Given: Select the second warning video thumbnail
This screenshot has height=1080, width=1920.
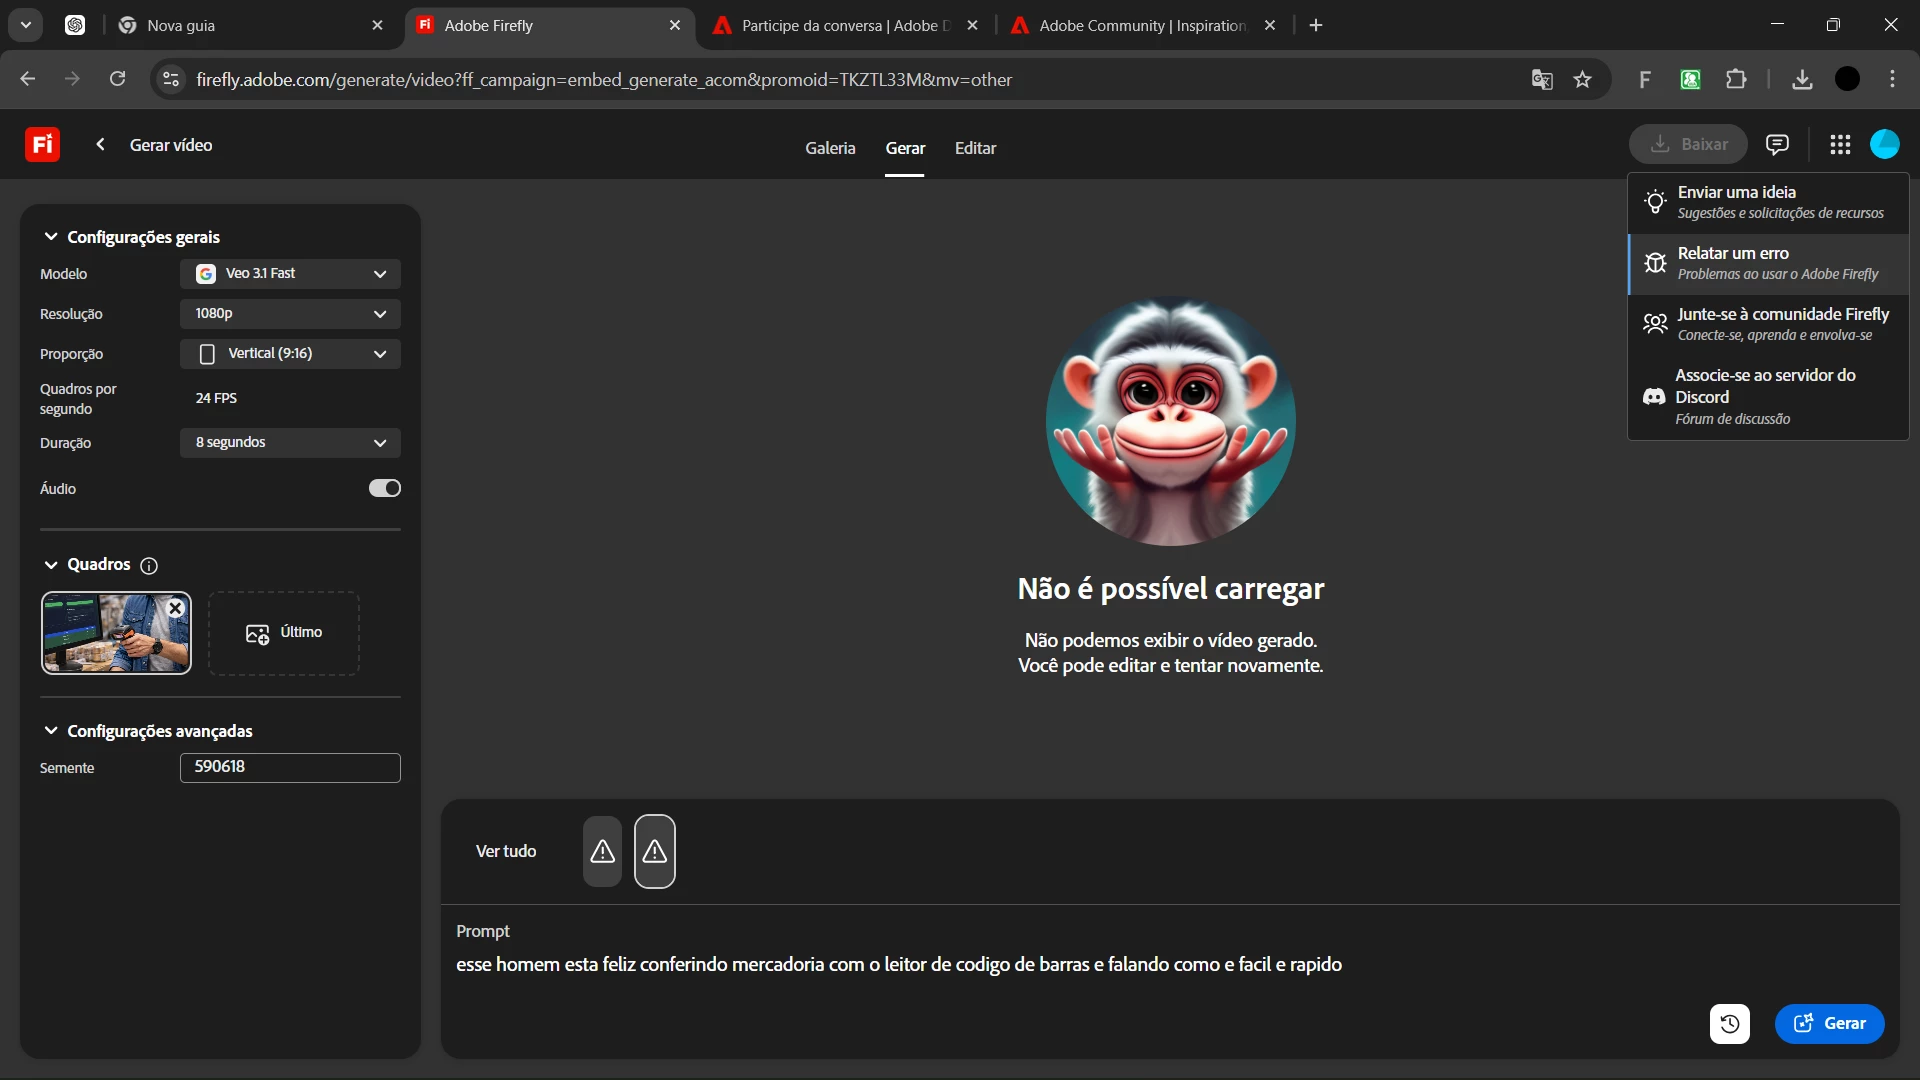Looking at the screenshot, I should tap(654, 851).
